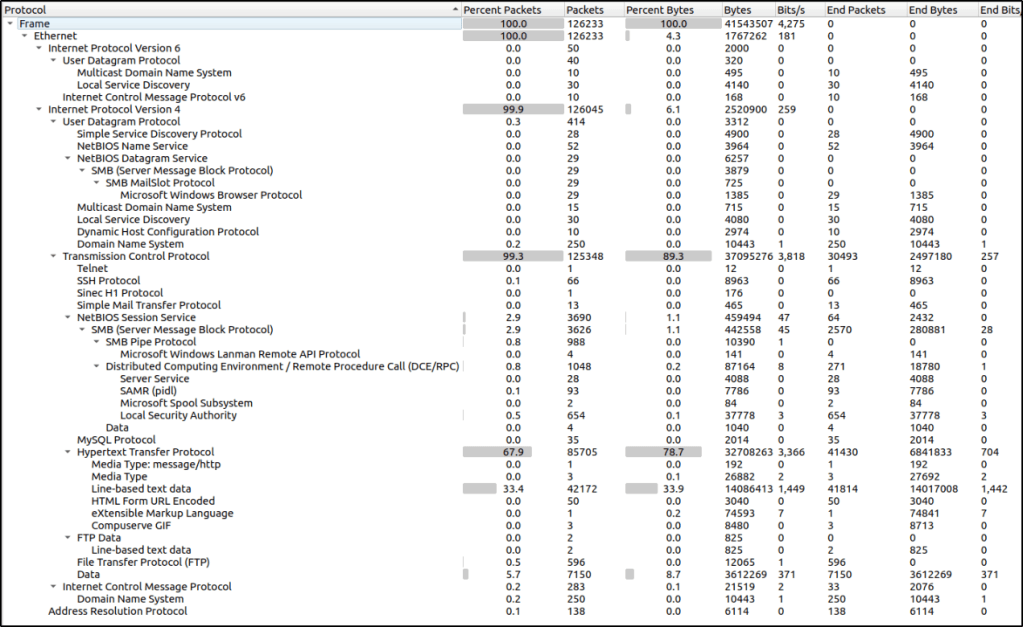Image resolution: width=1023 pixels, height=627 pixels.
Task: Select the Compuserve GIF row
Action: [x=132, y=526]
